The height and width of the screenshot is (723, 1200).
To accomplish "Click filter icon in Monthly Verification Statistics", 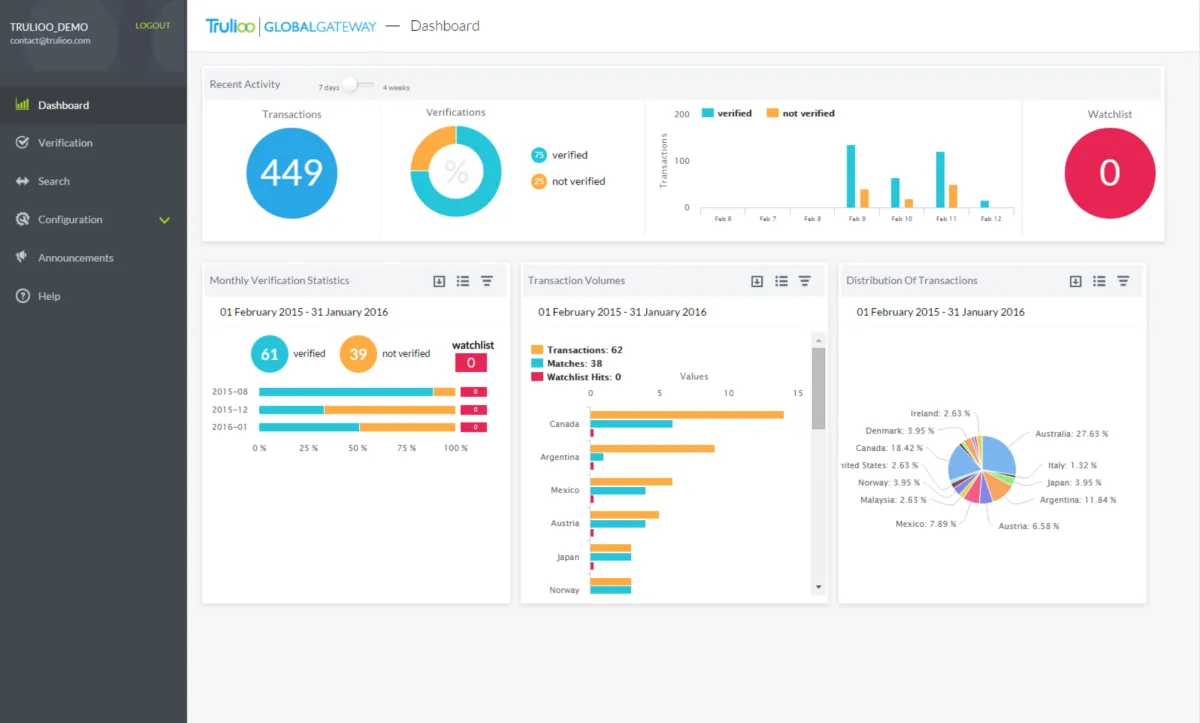I will pos(487,281).
